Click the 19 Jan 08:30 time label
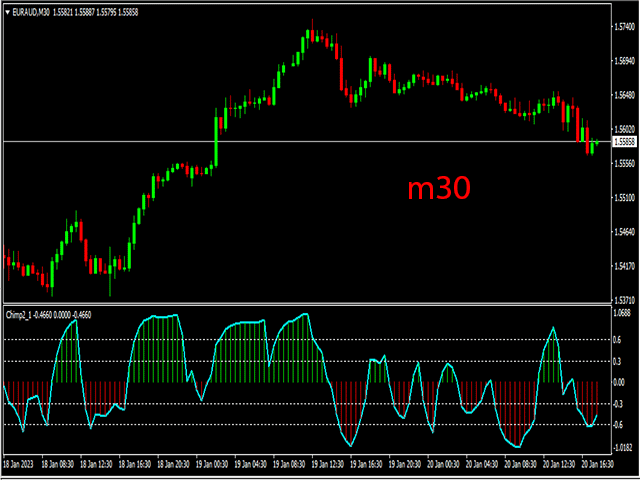 289,464
